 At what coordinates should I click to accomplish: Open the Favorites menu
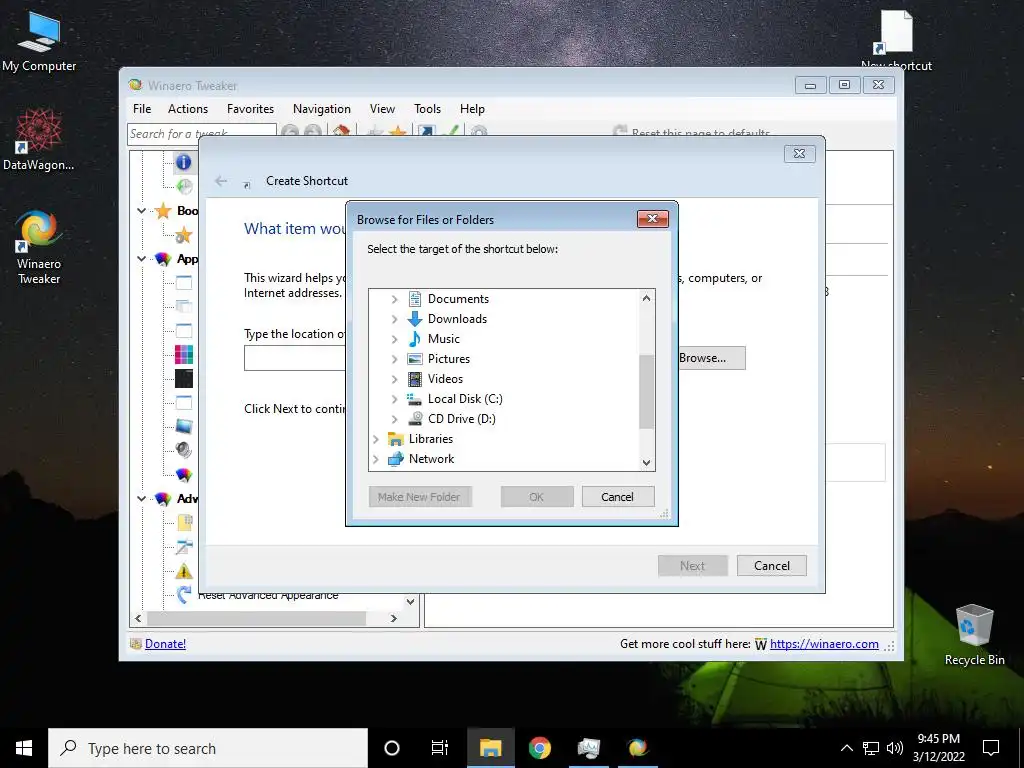[250, 109]
